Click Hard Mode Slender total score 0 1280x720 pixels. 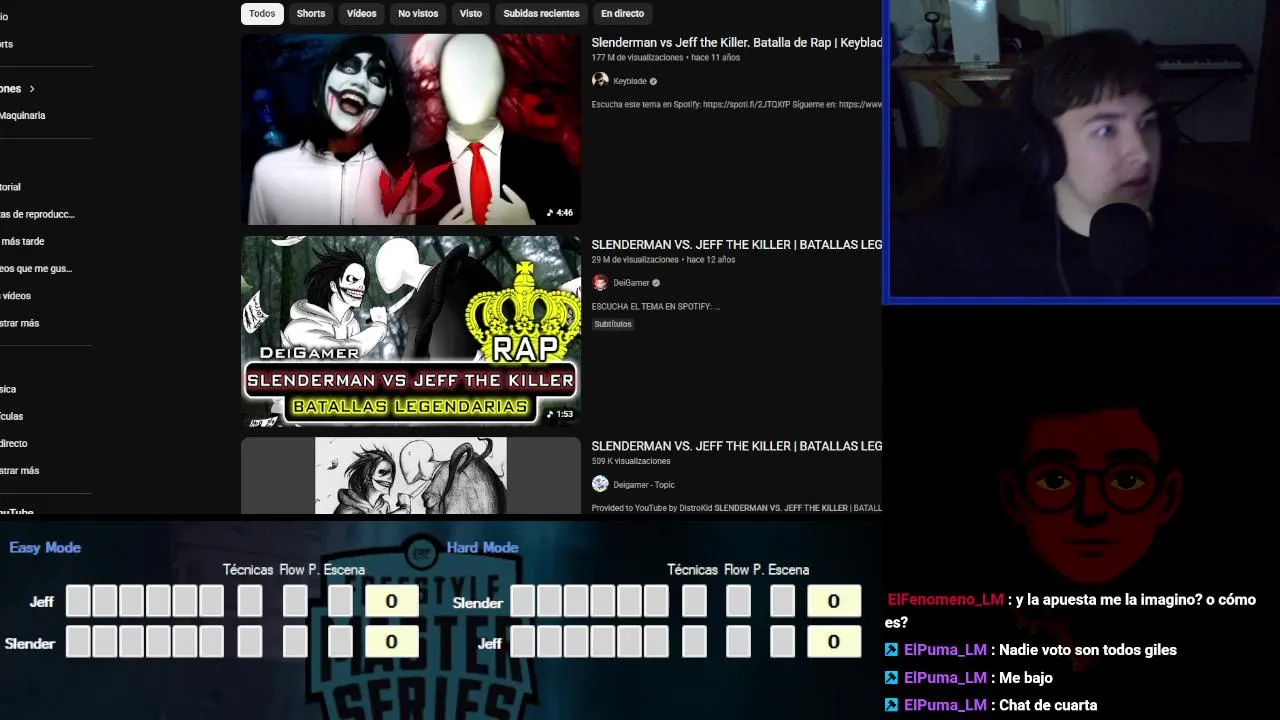pyautogui.click(x=834, y=601)
